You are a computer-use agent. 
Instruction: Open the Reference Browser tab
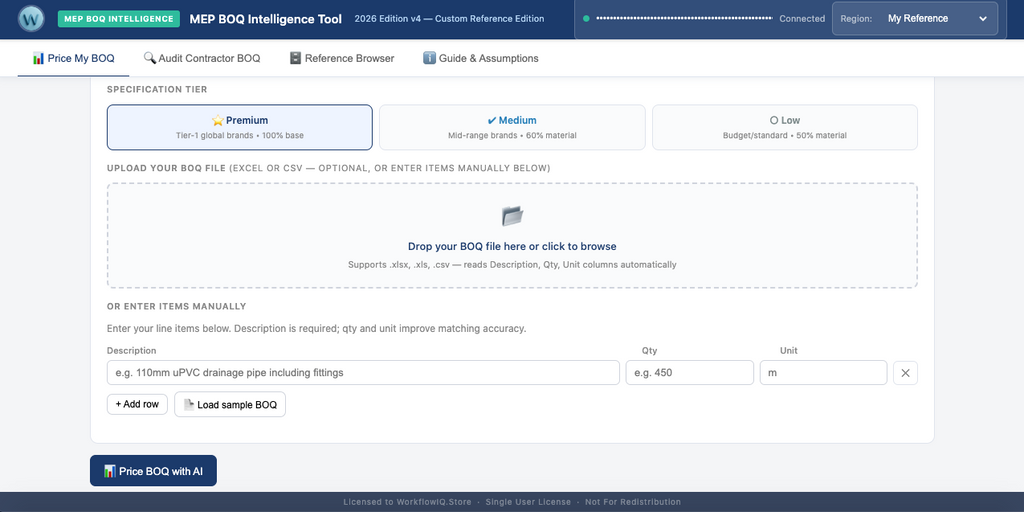(x=342, y=58)
